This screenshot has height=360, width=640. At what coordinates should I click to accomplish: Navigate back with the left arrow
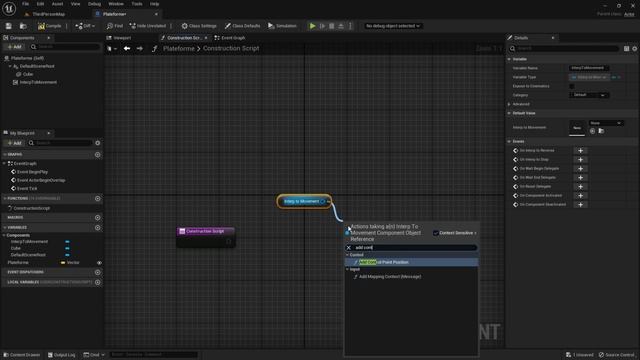tap(127, 49)
